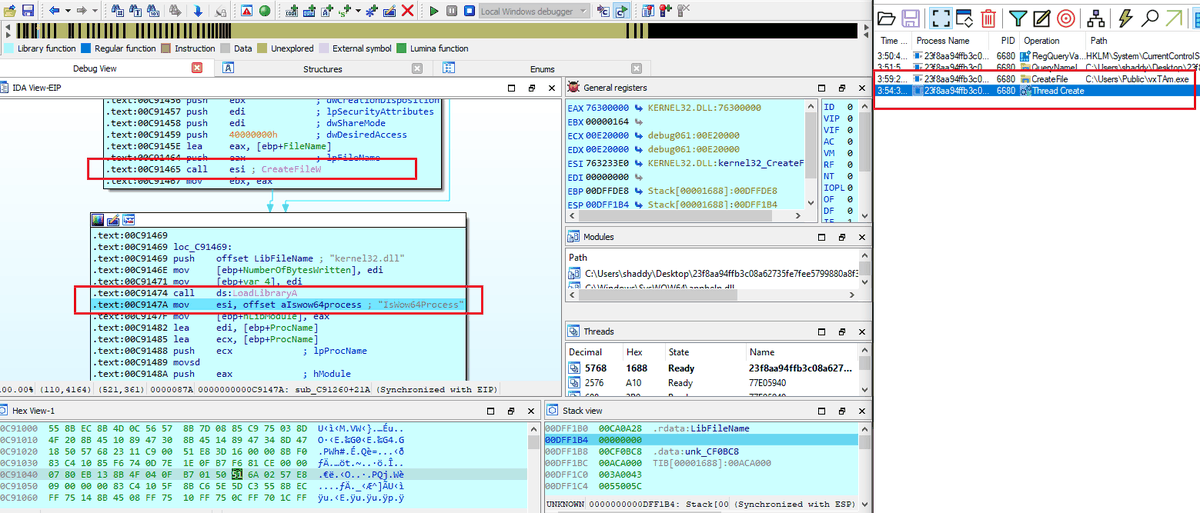Close the Debug View tab
Screen dimensions: 1200x513
click(196, 68)
